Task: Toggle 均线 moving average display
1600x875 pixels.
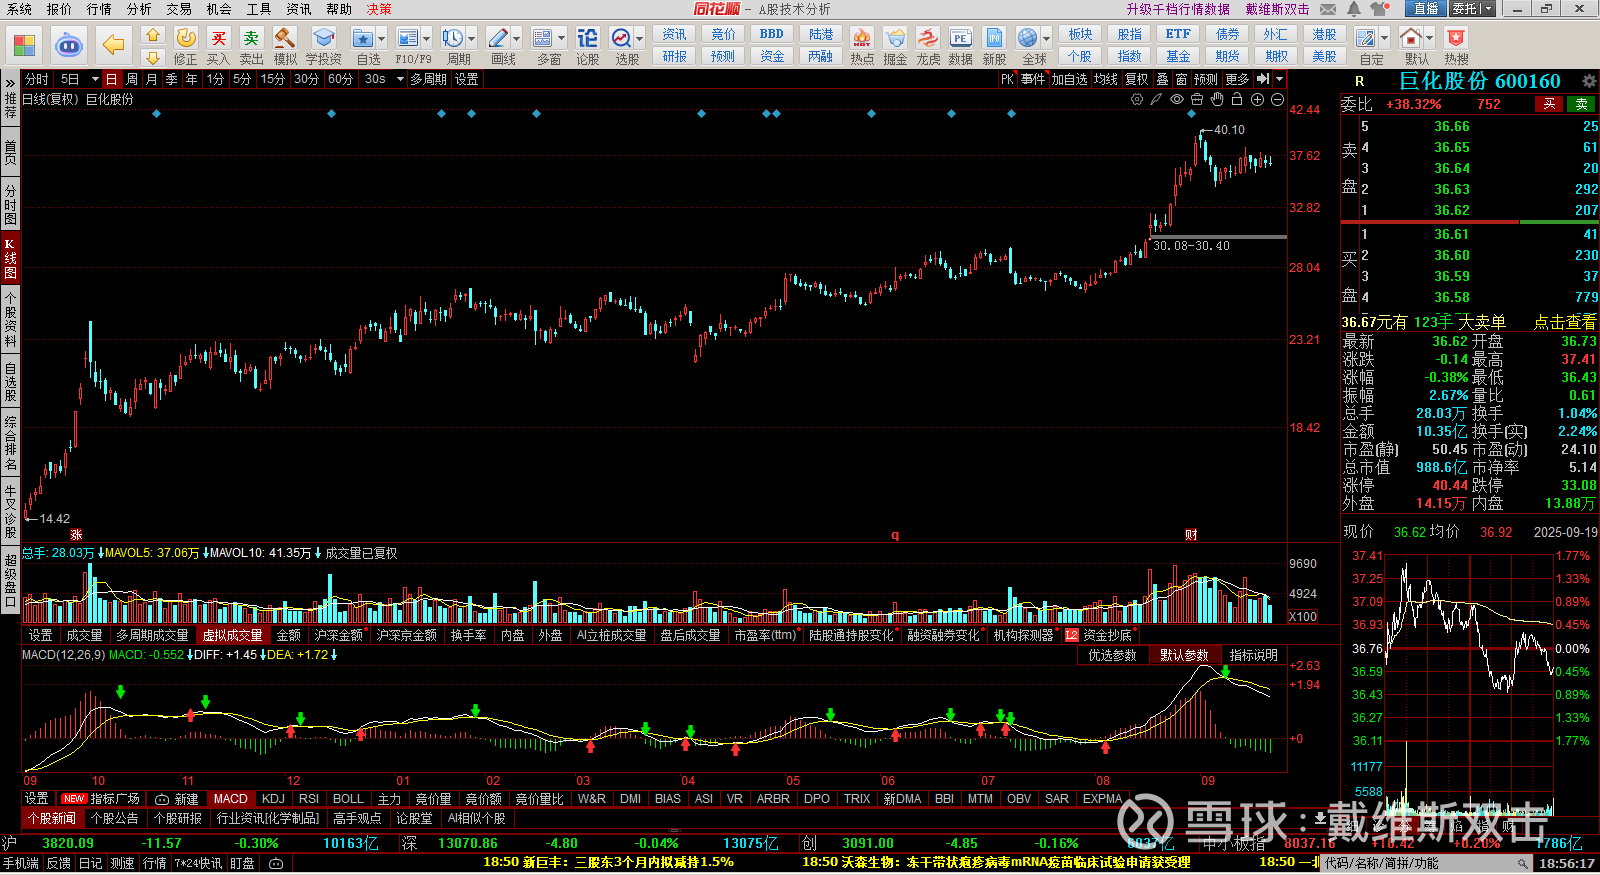Action: click(1105, 79)
